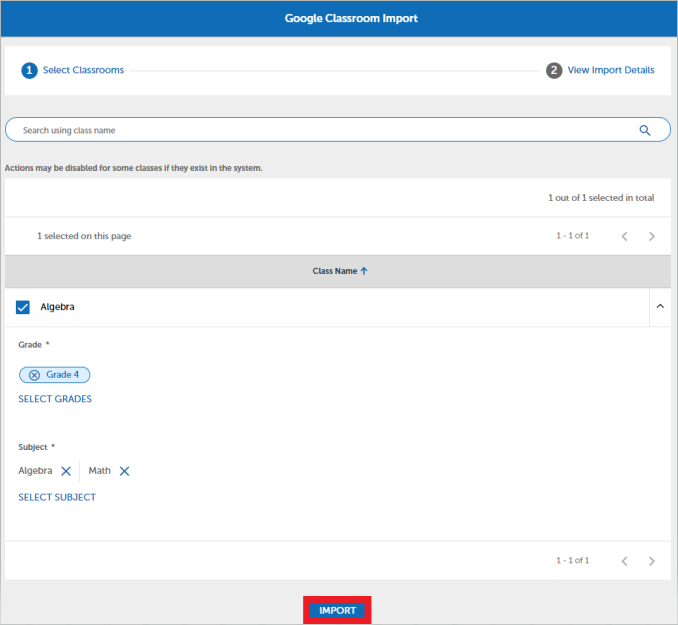Click the IMPORT button

pos(337,610)
